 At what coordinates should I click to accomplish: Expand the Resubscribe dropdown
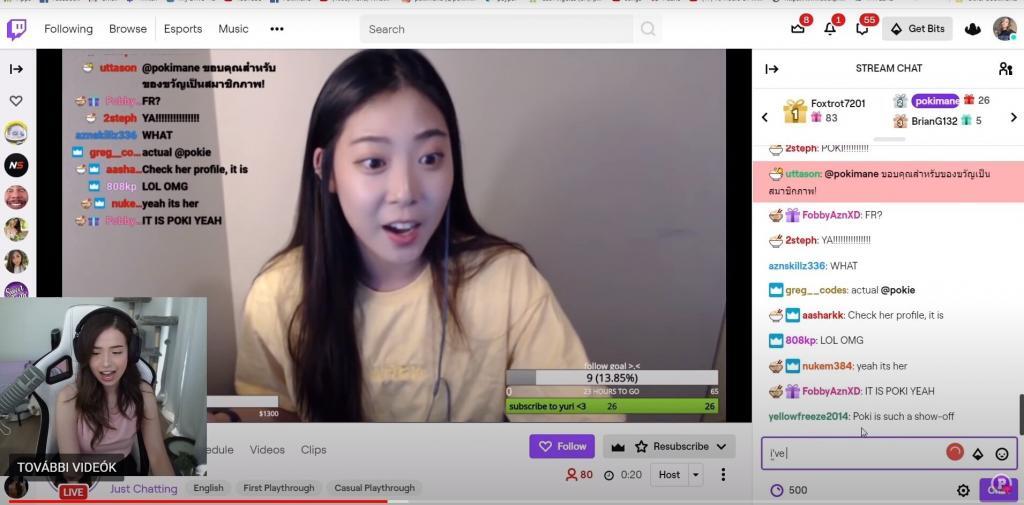click(x=719, y=446)
